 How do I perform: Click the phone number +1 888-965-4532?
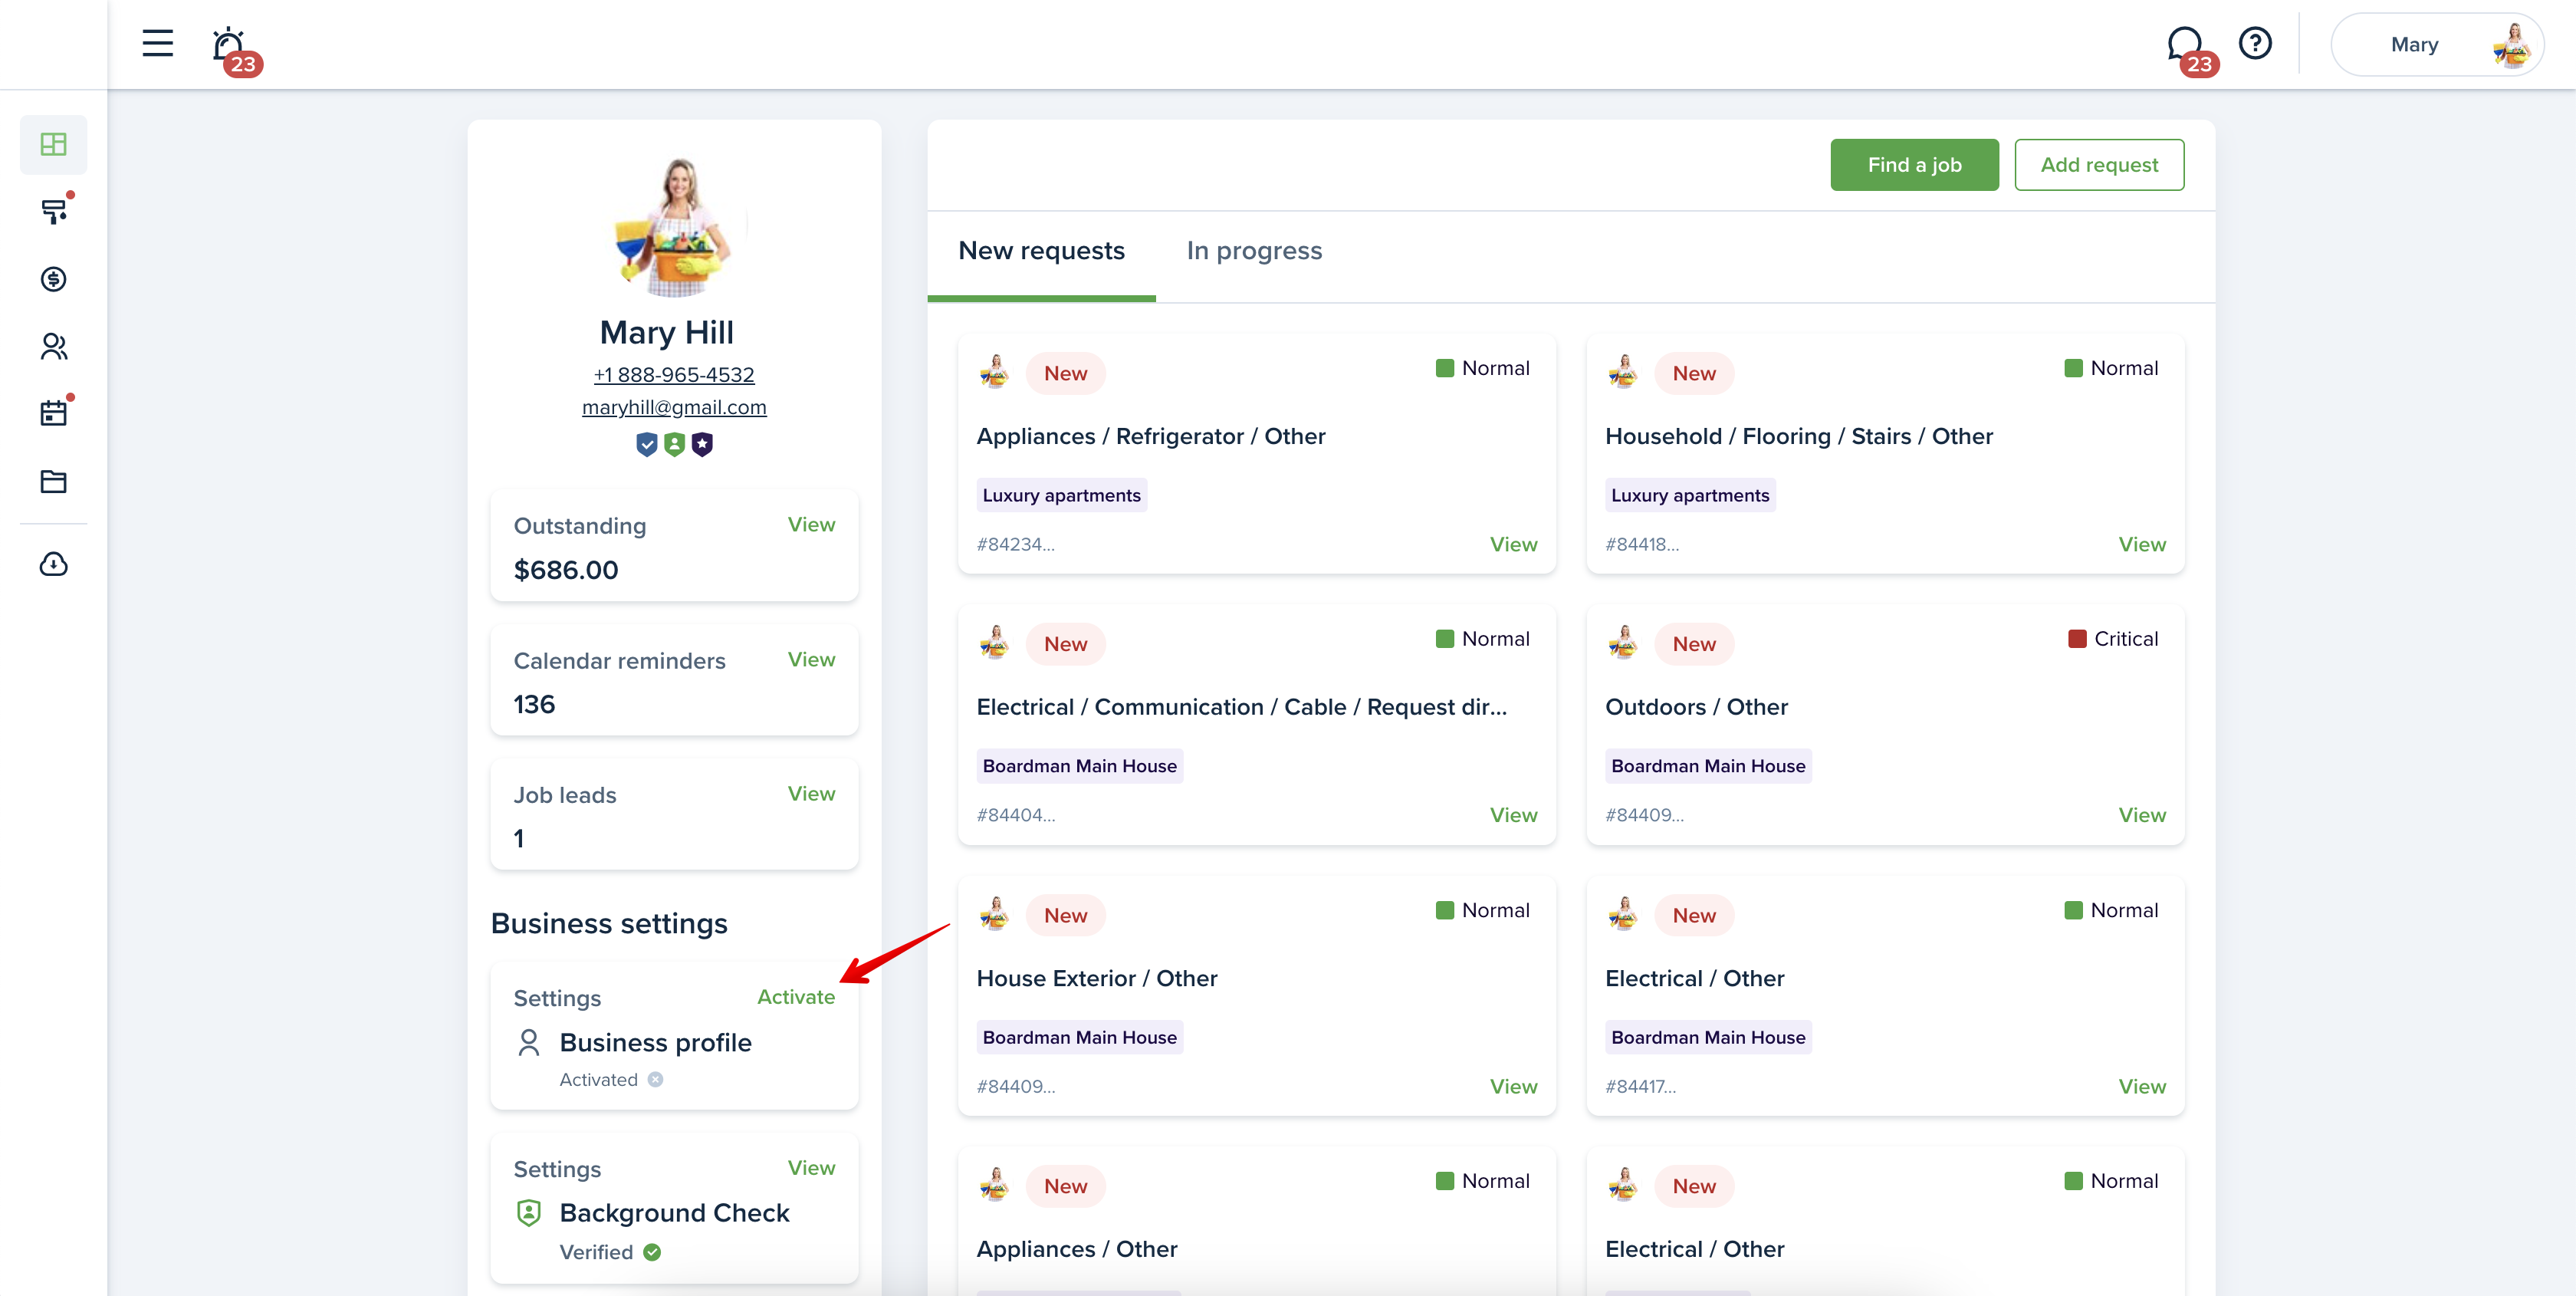click(674, 375)
